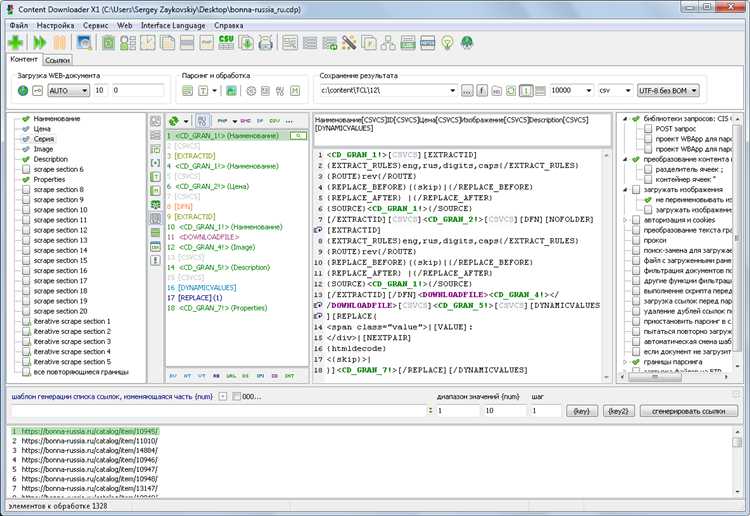Click the CSV export toolbar icon
This screenshot has height=516, width=750.
tap(226, 43)
